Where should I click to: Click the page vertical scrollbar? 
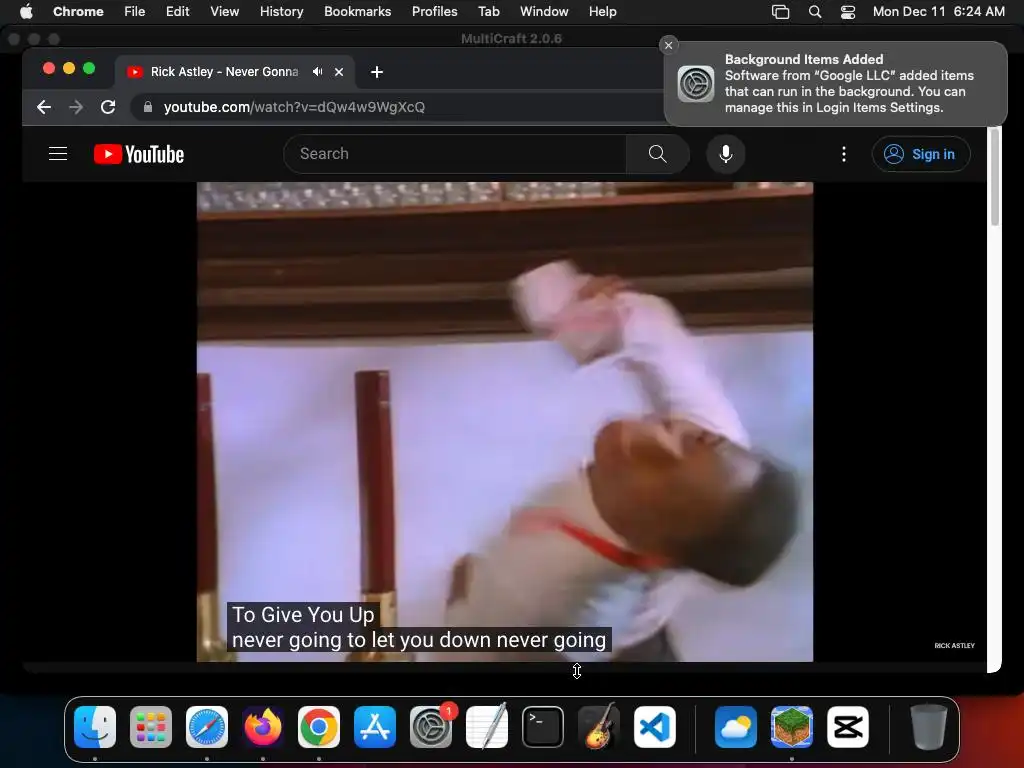[995, 176]
